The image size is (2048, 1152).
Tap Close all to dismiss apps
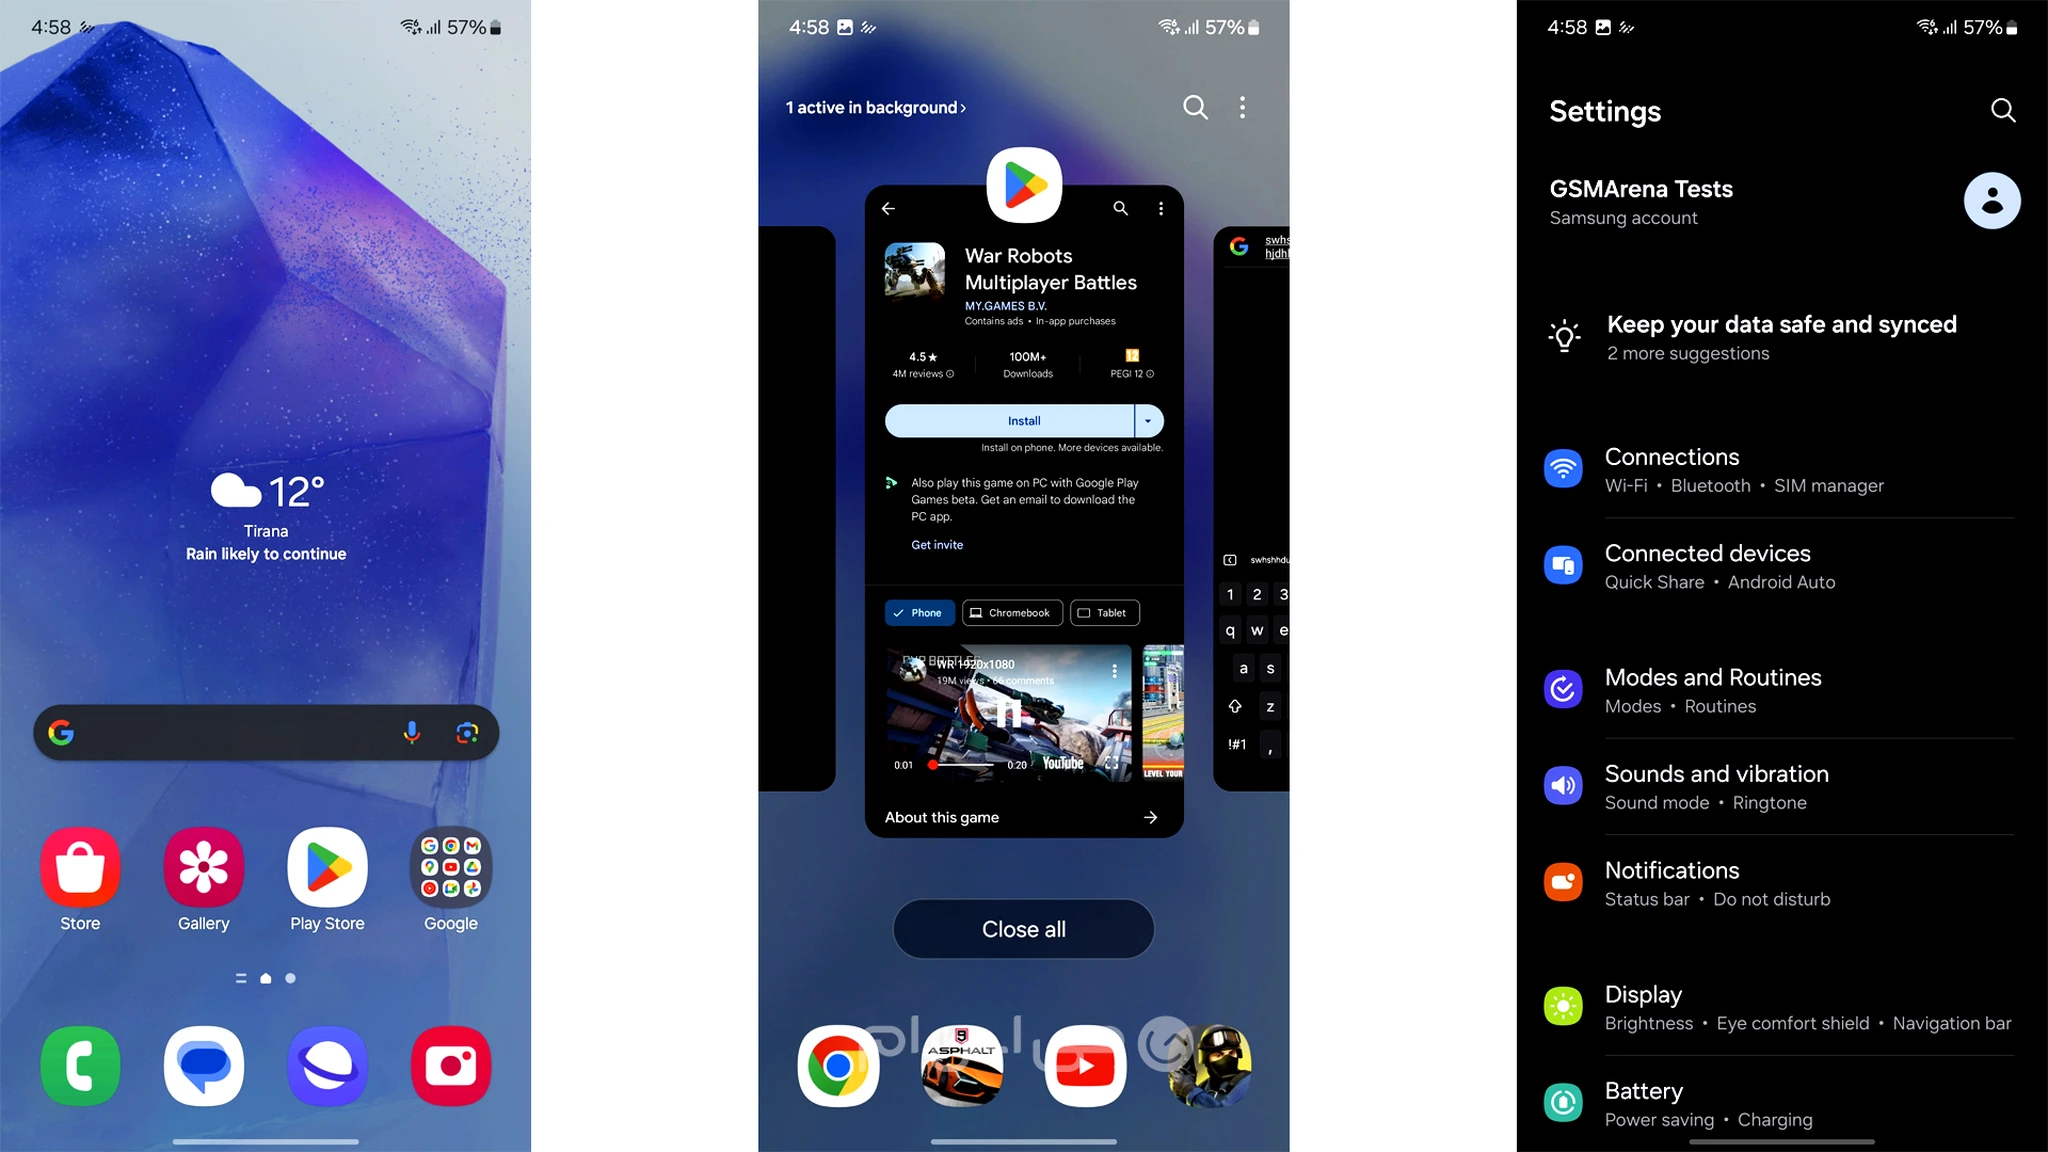click(x=1024, y=928)
